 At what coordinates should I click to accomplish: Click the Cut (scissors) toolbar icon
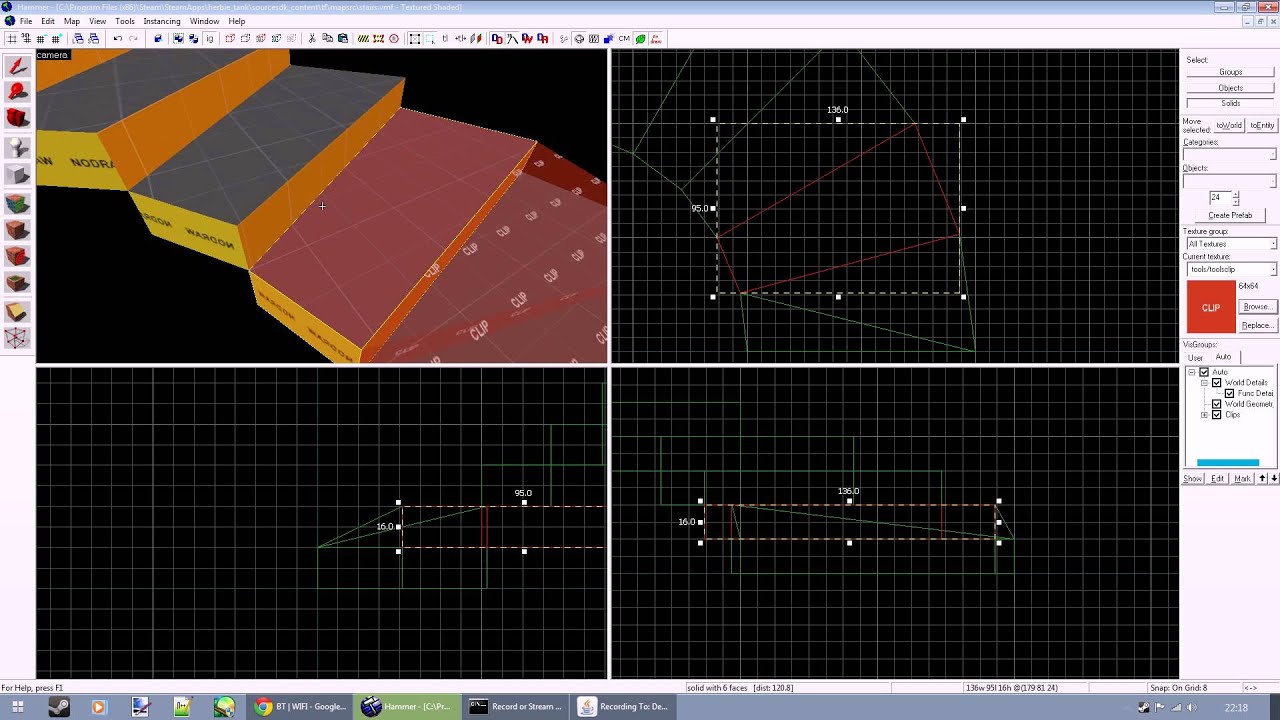point(312,39)
